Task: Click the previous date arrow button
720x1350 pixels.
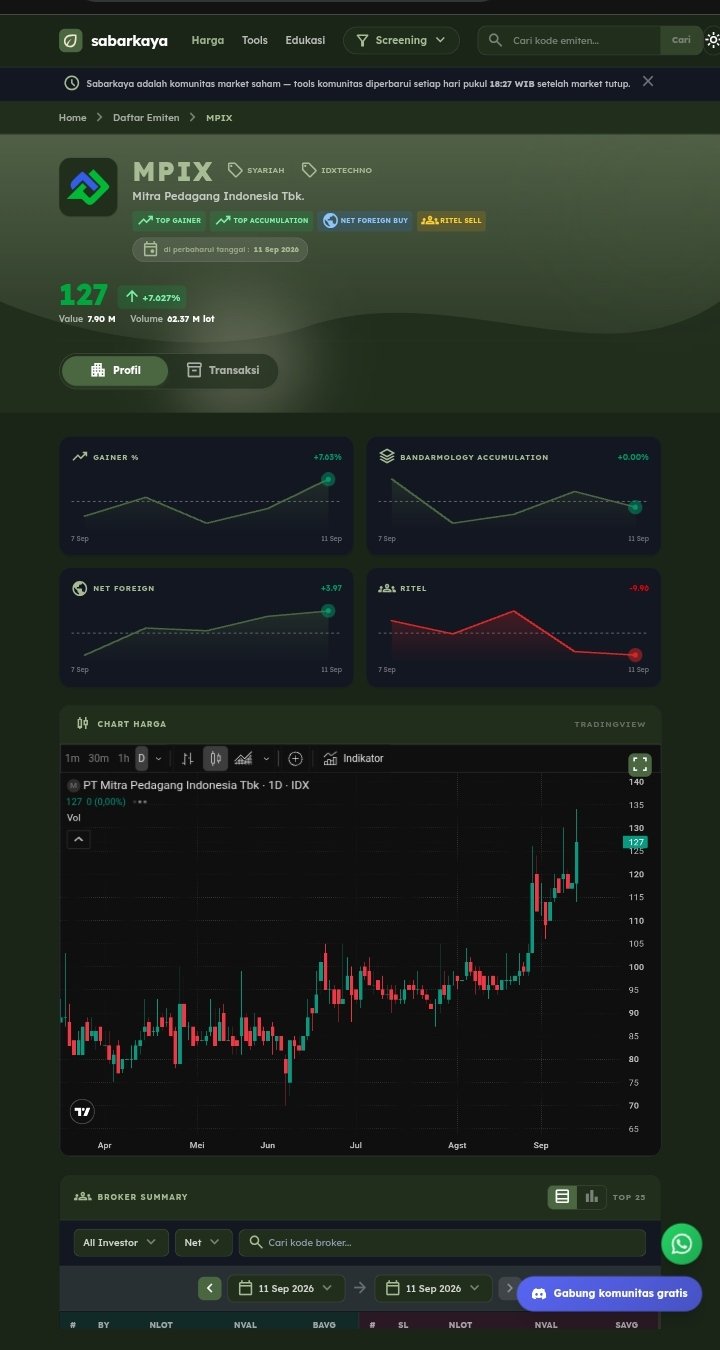Action: [x=210, y=1288]
